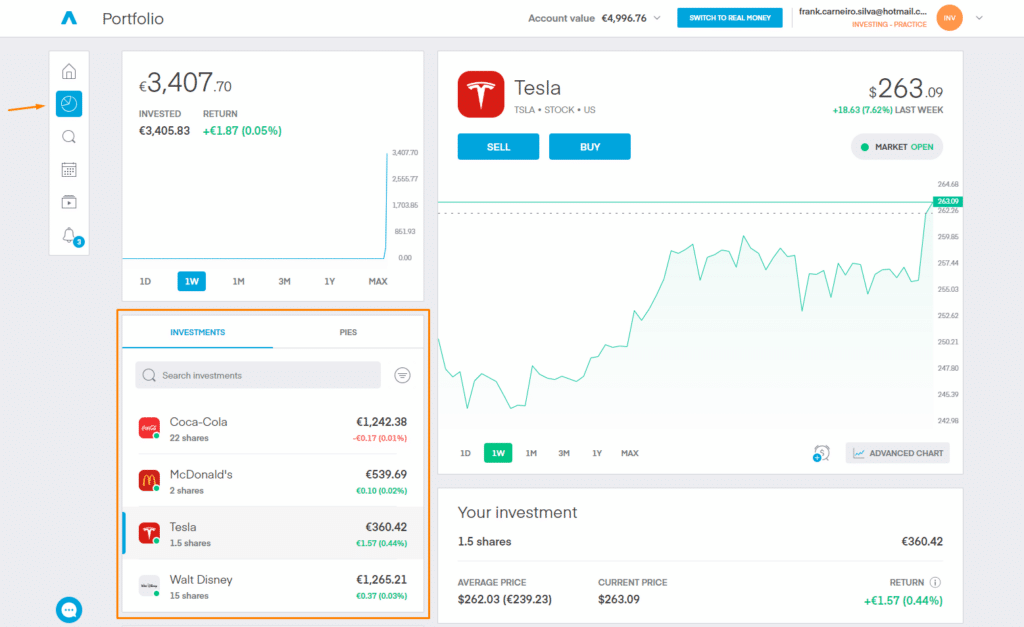
Task: Select the INVESTMENTS tab
Action: (x=197, y=331)
